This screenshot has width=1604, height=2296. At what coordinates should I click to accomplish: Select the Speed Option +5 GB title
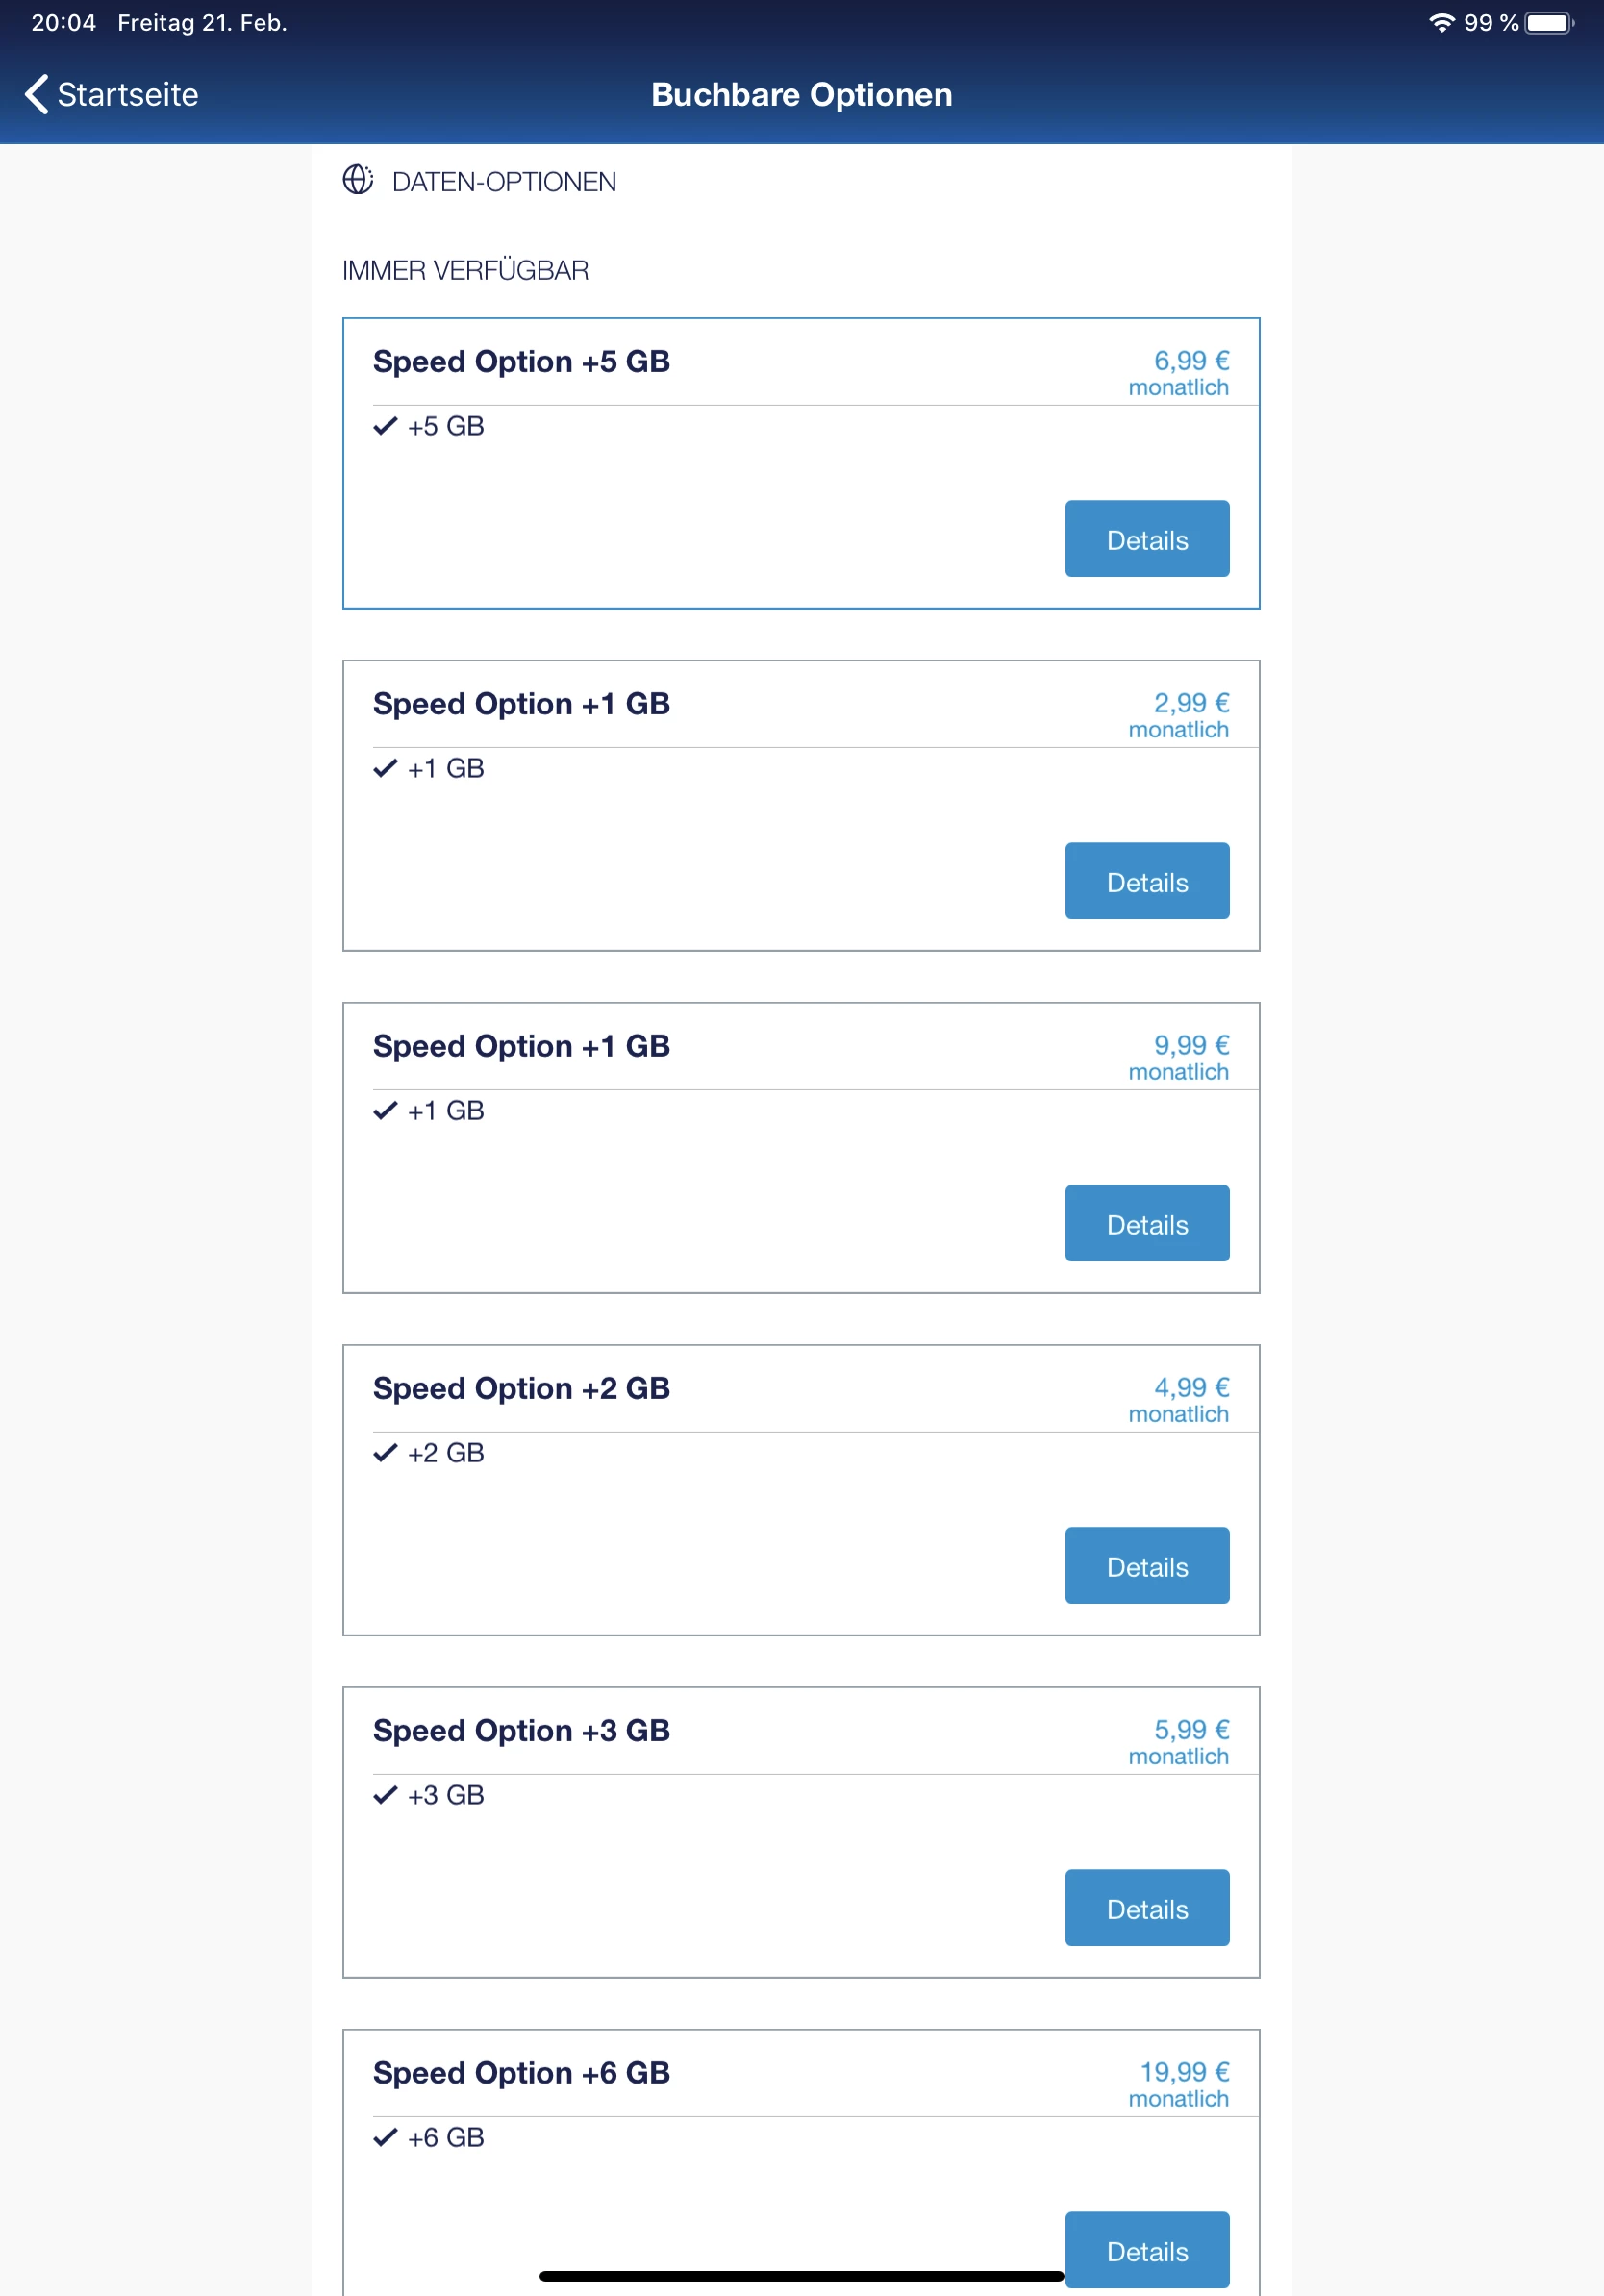(x=521, y=361)
